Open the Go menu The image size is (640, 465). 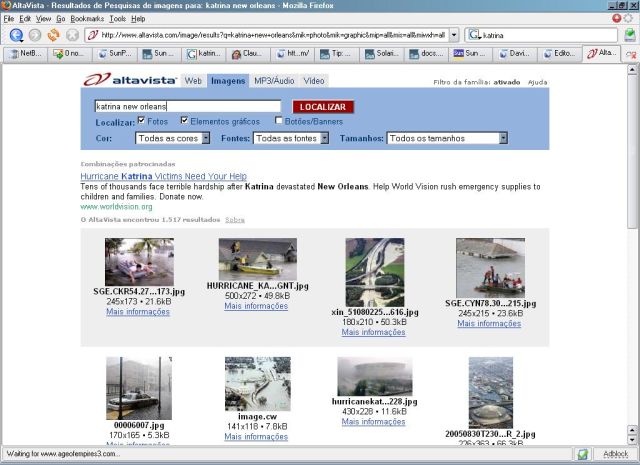tap(61, 19)
